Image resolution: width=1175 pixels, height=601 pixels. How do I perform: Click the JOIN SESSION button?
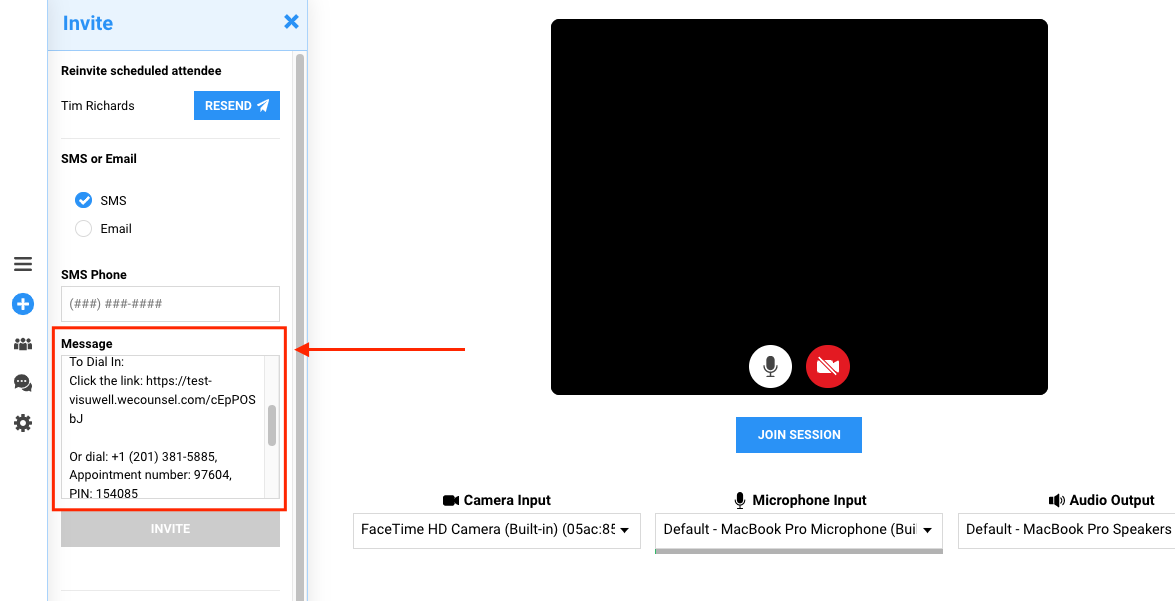click(x=799, y=435)
